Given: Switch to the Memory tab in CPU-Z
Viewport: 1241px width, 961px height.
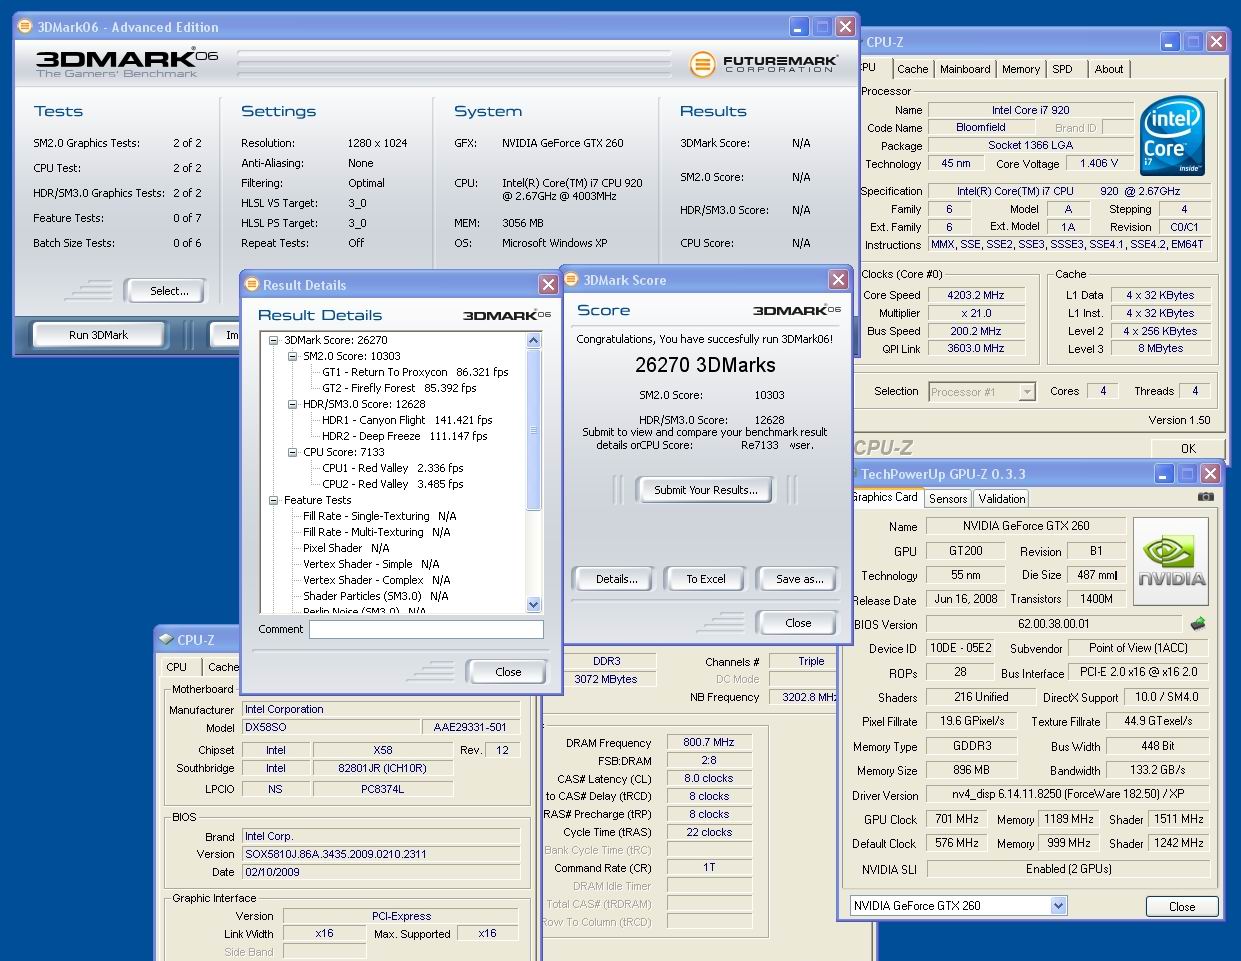Looking at the screenshot, I should click(x=1021, y=69).
